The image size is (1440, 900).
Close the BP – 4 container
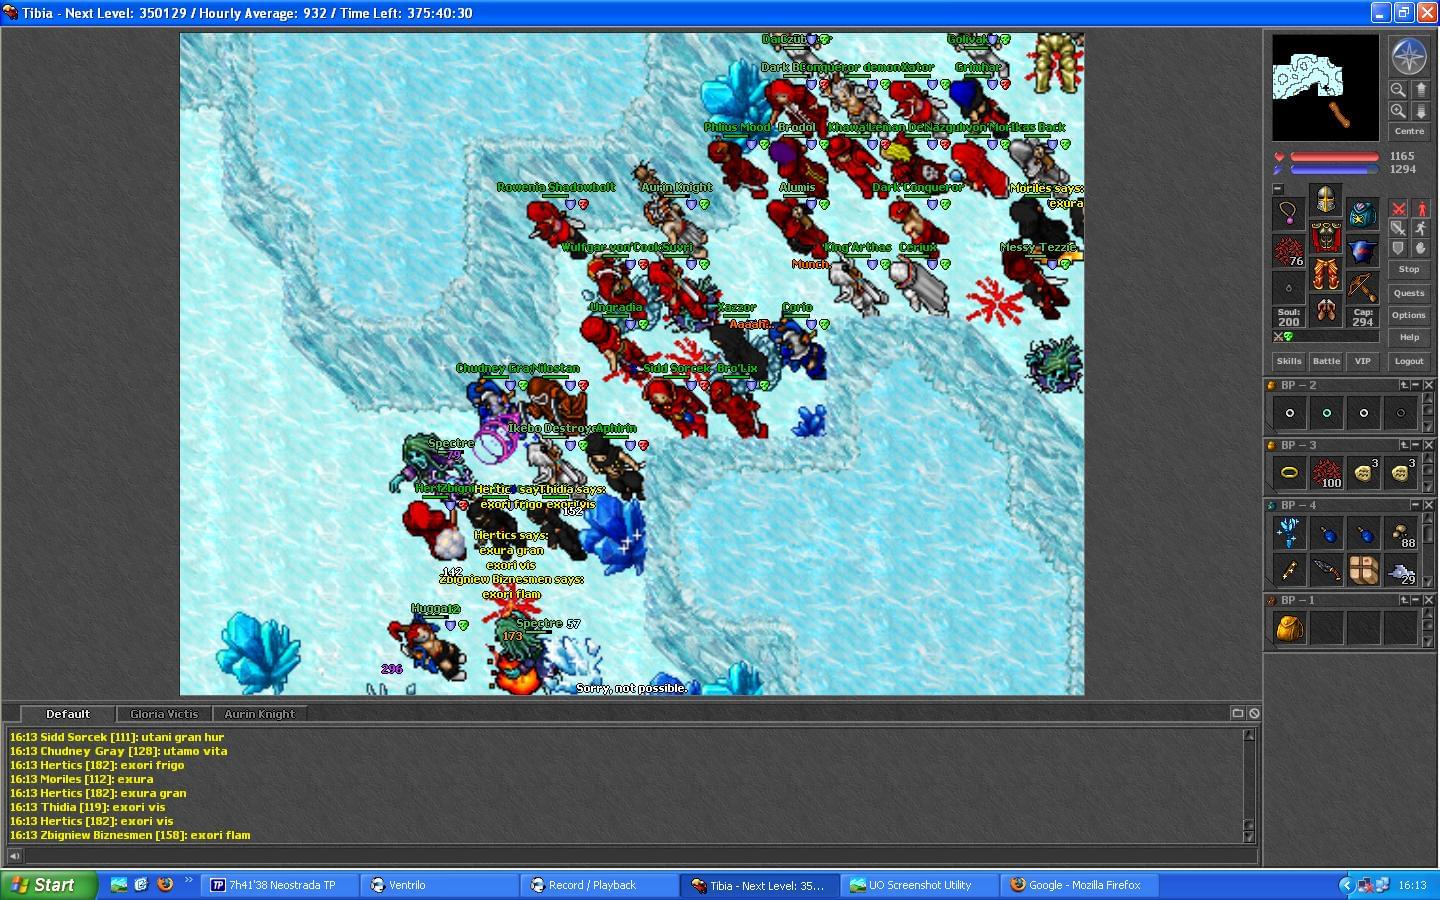(1429, 505)
